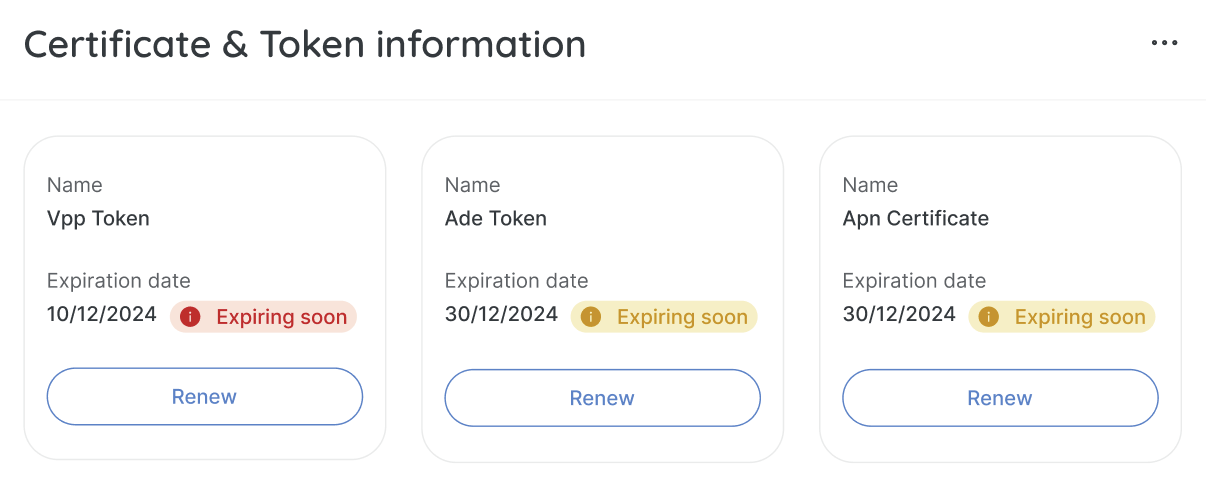Click the Apn Certificate card's Name label
The width and height of the screenshot is (1206, 484).
pyautogui.click(x=871, y=185)
